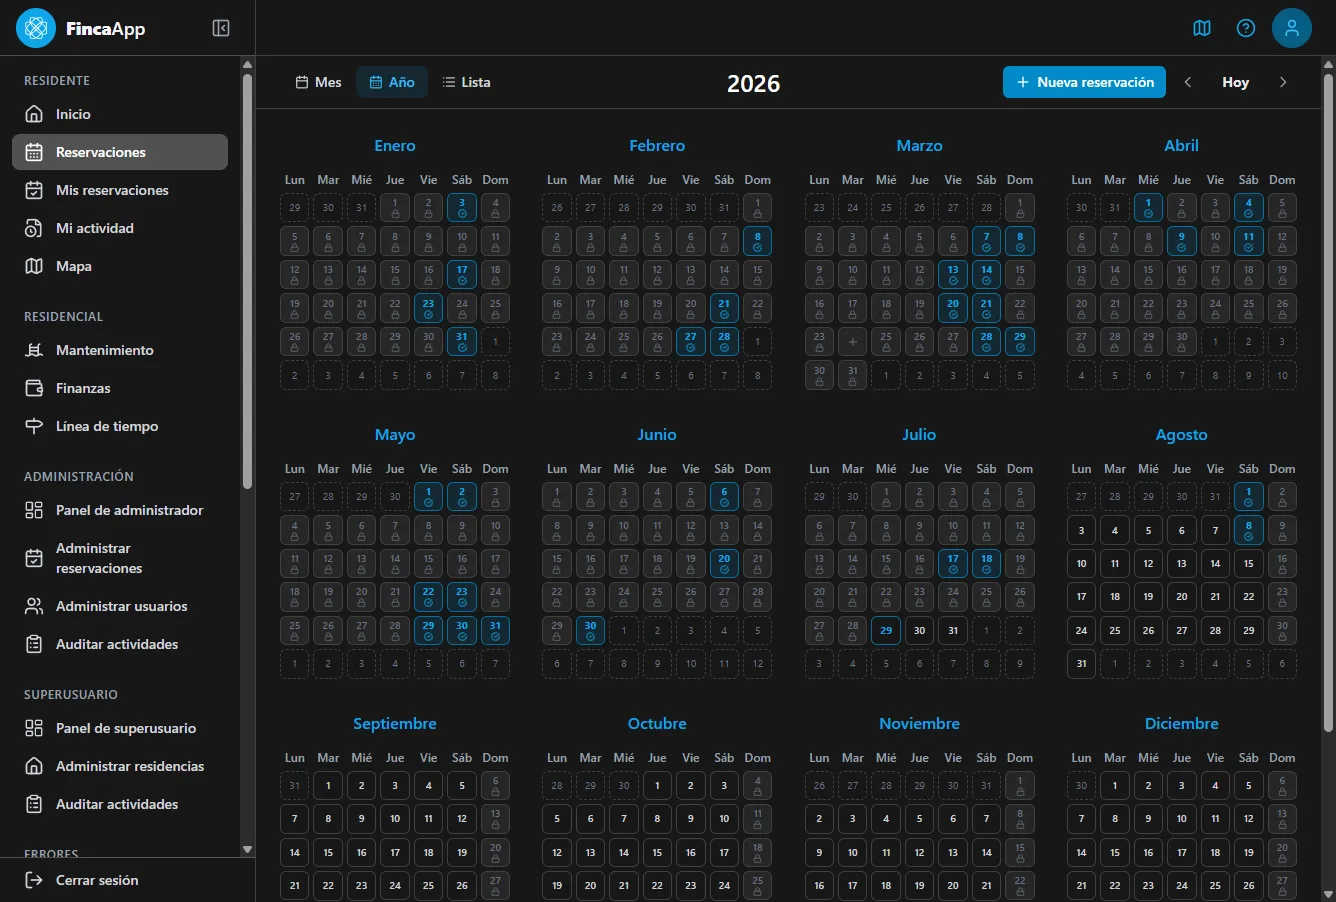Screen dimensions: 1336x902
Task: Go to next year with right chevron
Action: 1283,82
